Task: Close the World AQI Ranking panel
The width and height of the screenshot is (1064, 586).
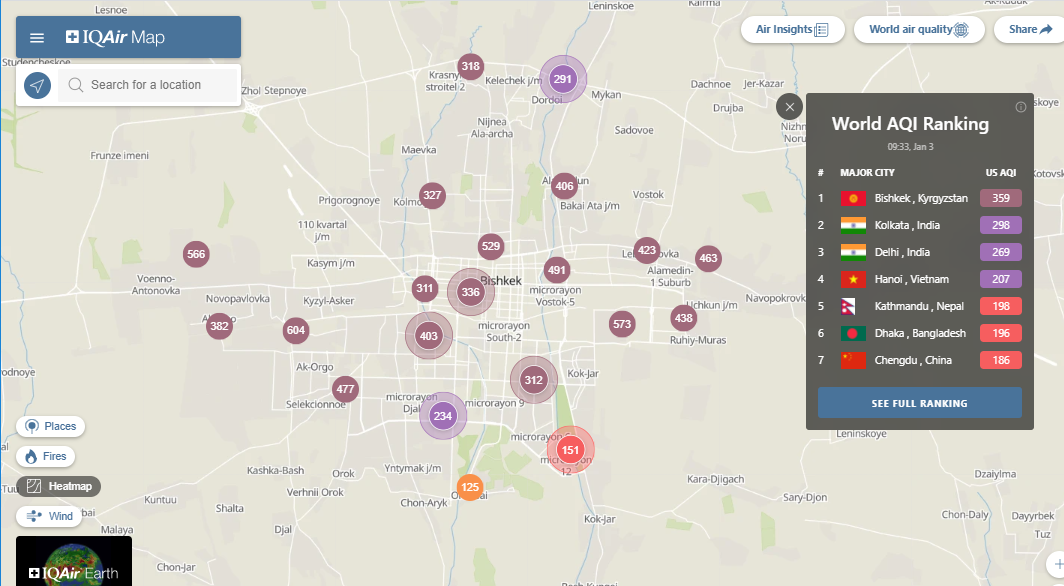Action: coord(789,107)
